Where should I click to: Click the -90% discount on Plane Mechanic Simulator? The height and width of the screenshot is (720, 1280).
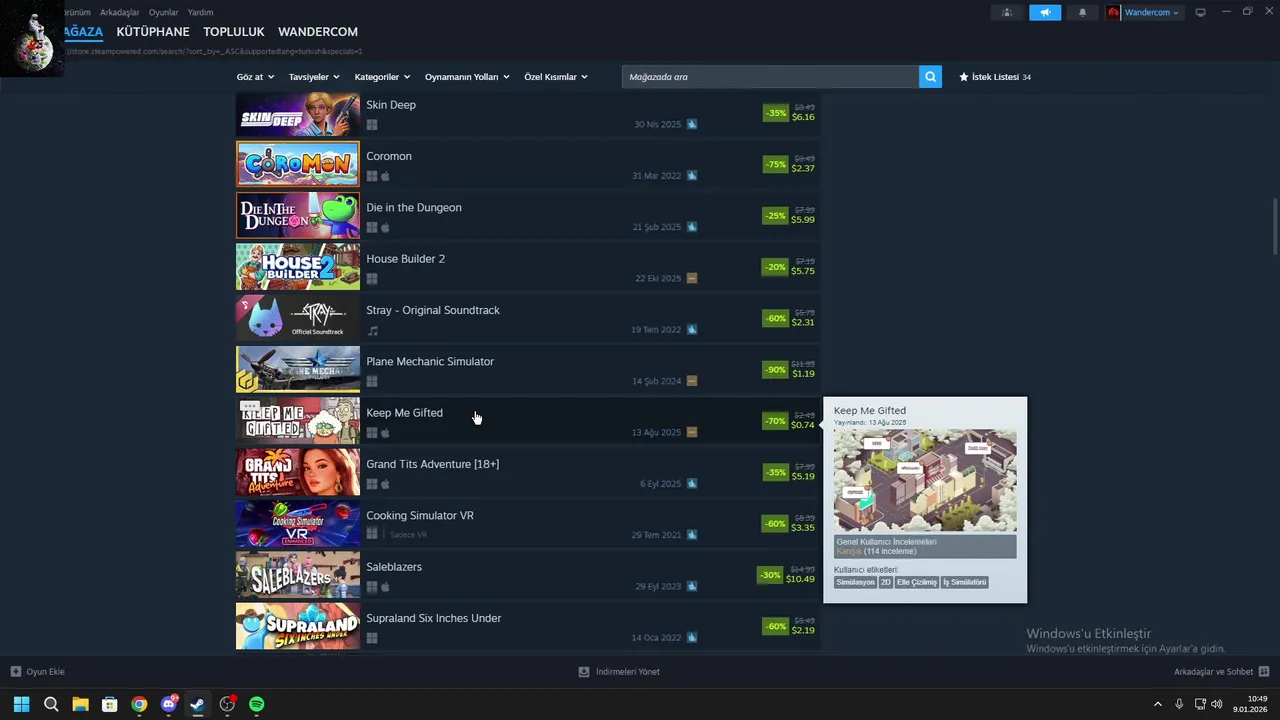(x=775, y=370)
